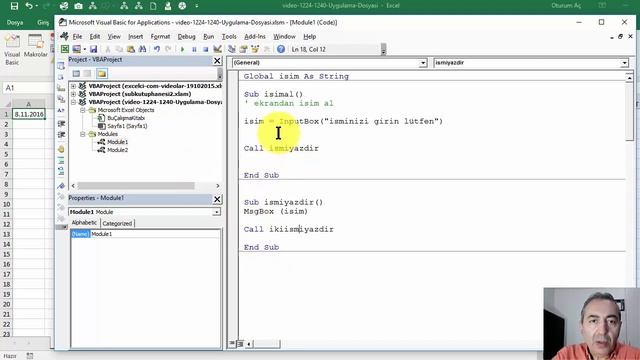
Task: Undo last edit in VBA toolbar
Action: (x=157, y=49)
